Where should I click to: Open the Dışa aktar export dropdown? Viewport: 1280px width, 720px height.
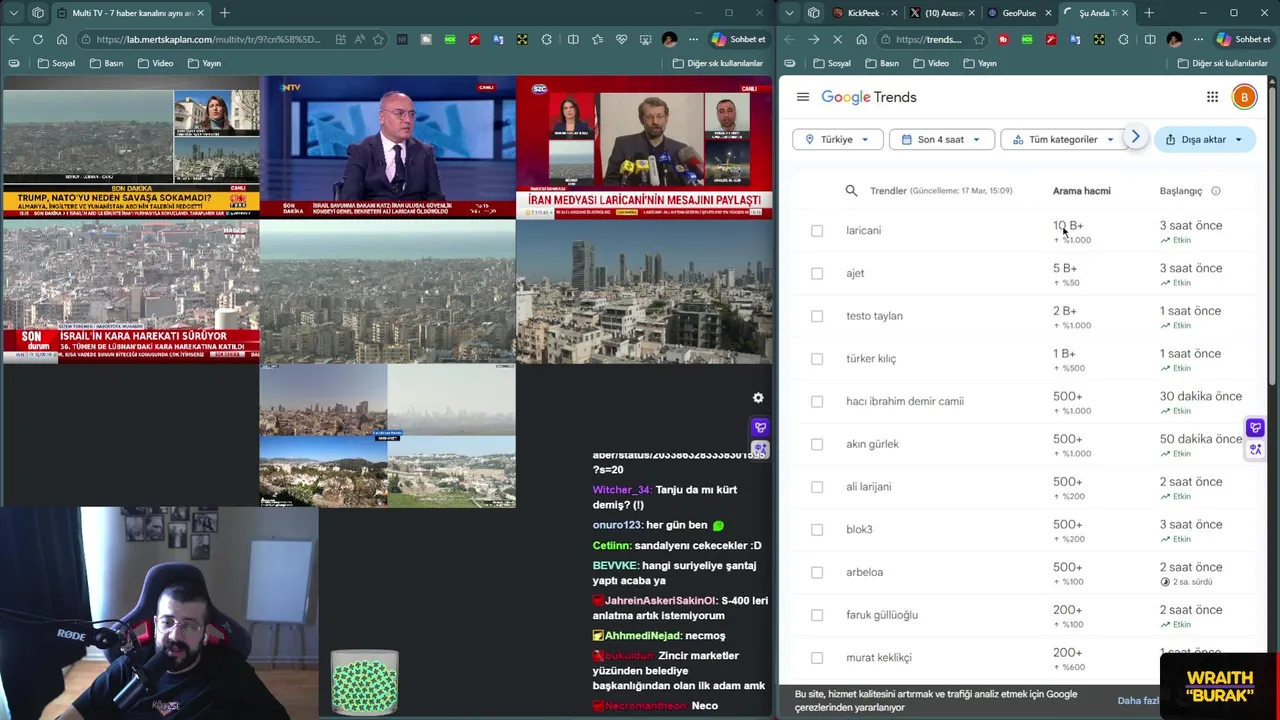(1204, 139)
